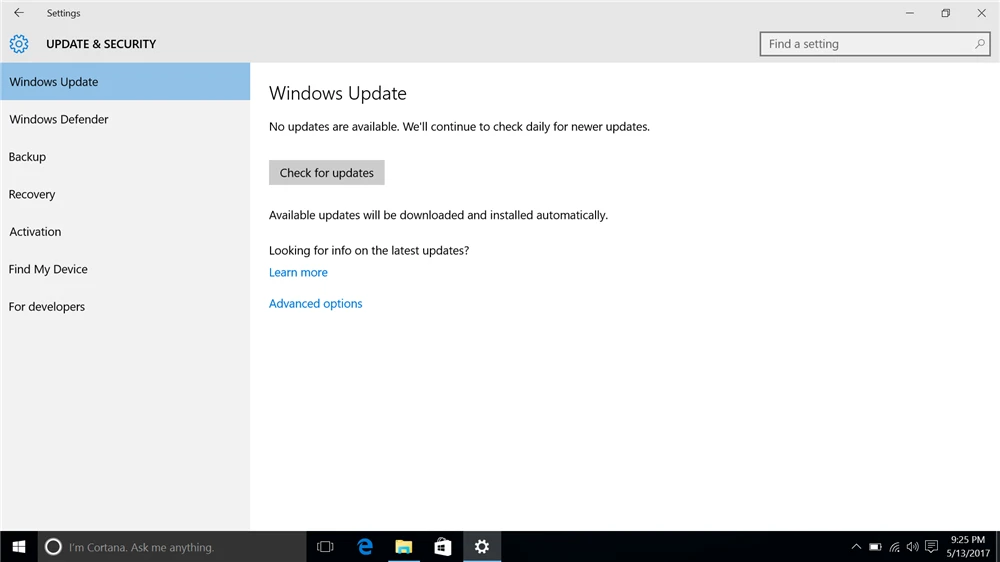This screenshot has width=1000, height=562.
Task: Open Task View from the taskbar
Action: [x=325, y=547]
